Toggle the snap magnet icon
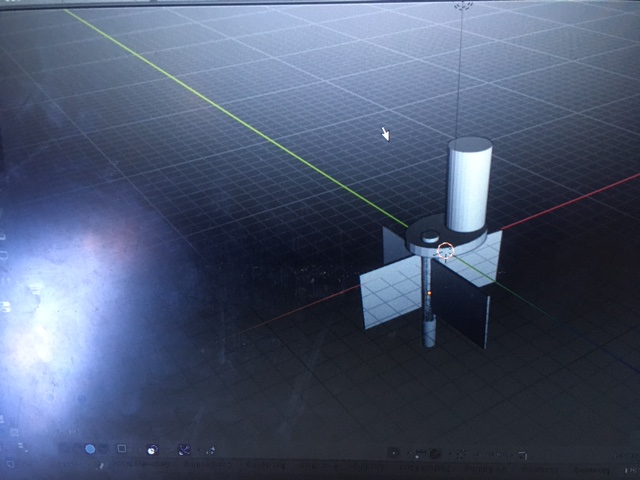 point(436,454)
